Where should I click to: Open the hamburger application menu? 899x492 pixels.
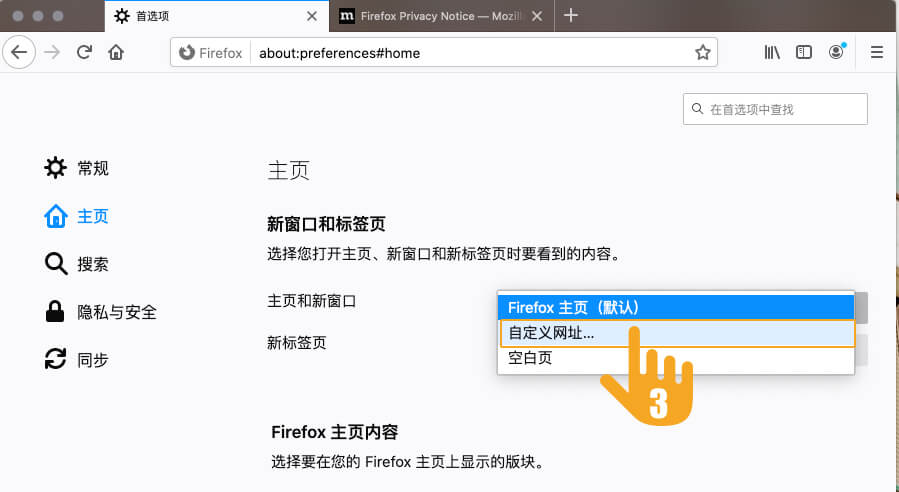tap(877, 53)
